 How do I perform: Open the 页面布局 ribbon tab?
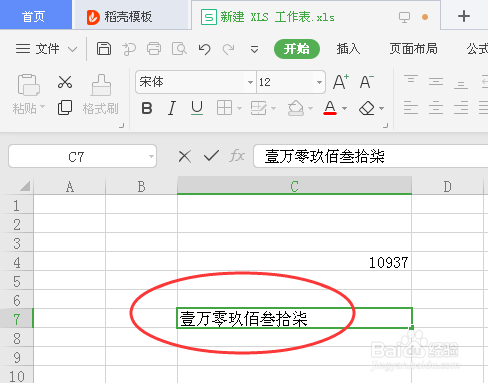pyautogui.click(x=413, y=49)
